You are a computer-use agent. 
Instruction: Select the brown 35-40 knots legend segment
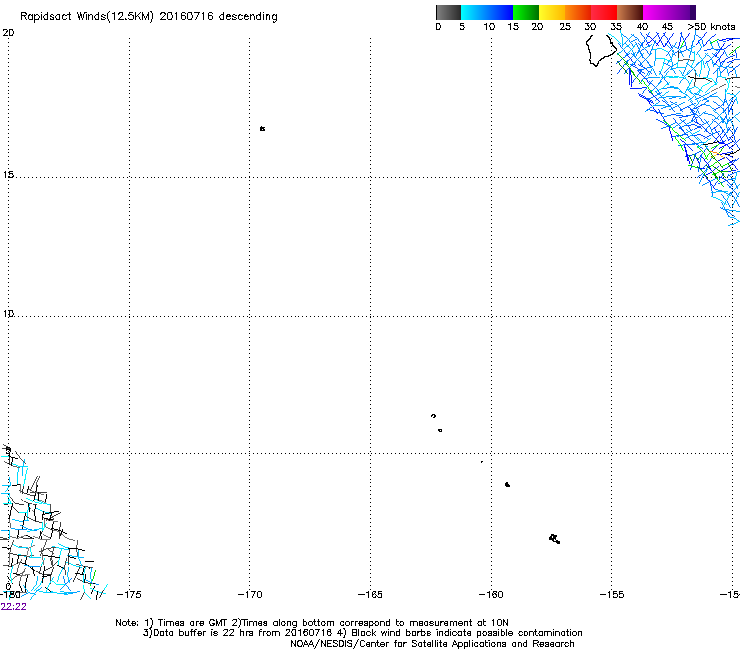coord(630,12)
